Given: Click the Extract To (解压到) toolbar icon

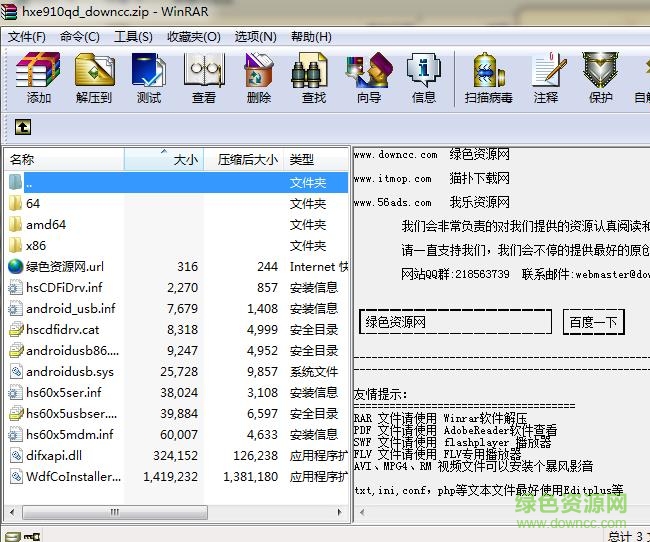Looking at the screenshot, I should (x=94, y=70).
